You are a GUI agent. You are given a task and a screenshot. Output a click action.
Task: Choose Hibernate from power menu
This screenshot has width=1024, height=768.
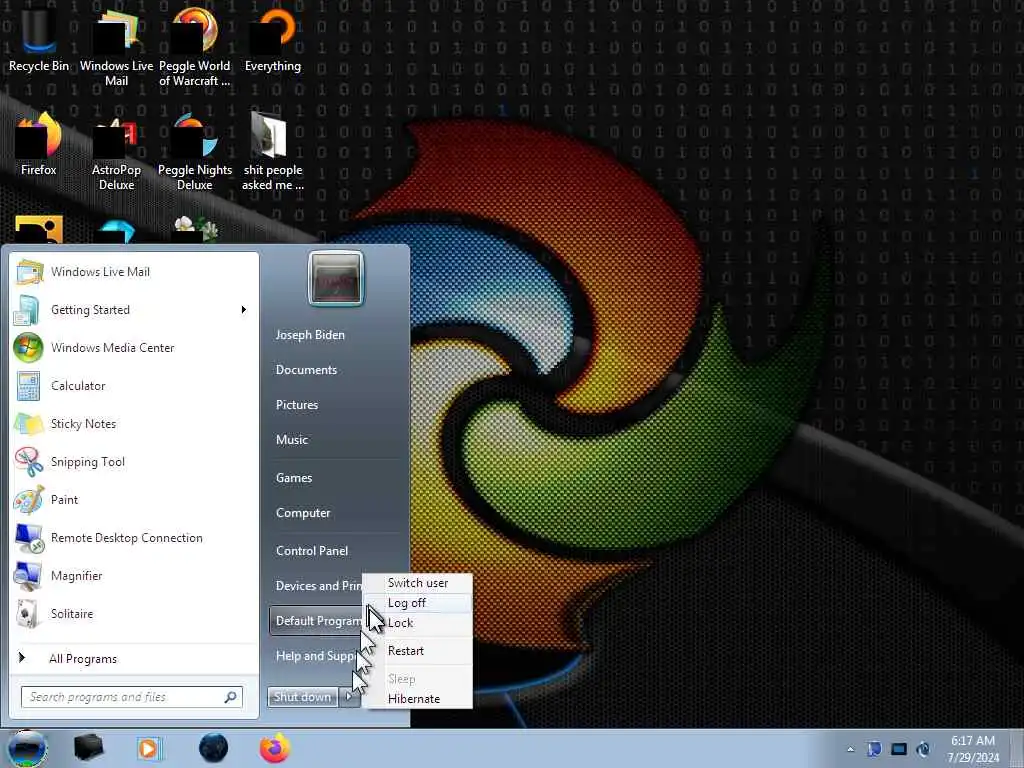(418, 699)
